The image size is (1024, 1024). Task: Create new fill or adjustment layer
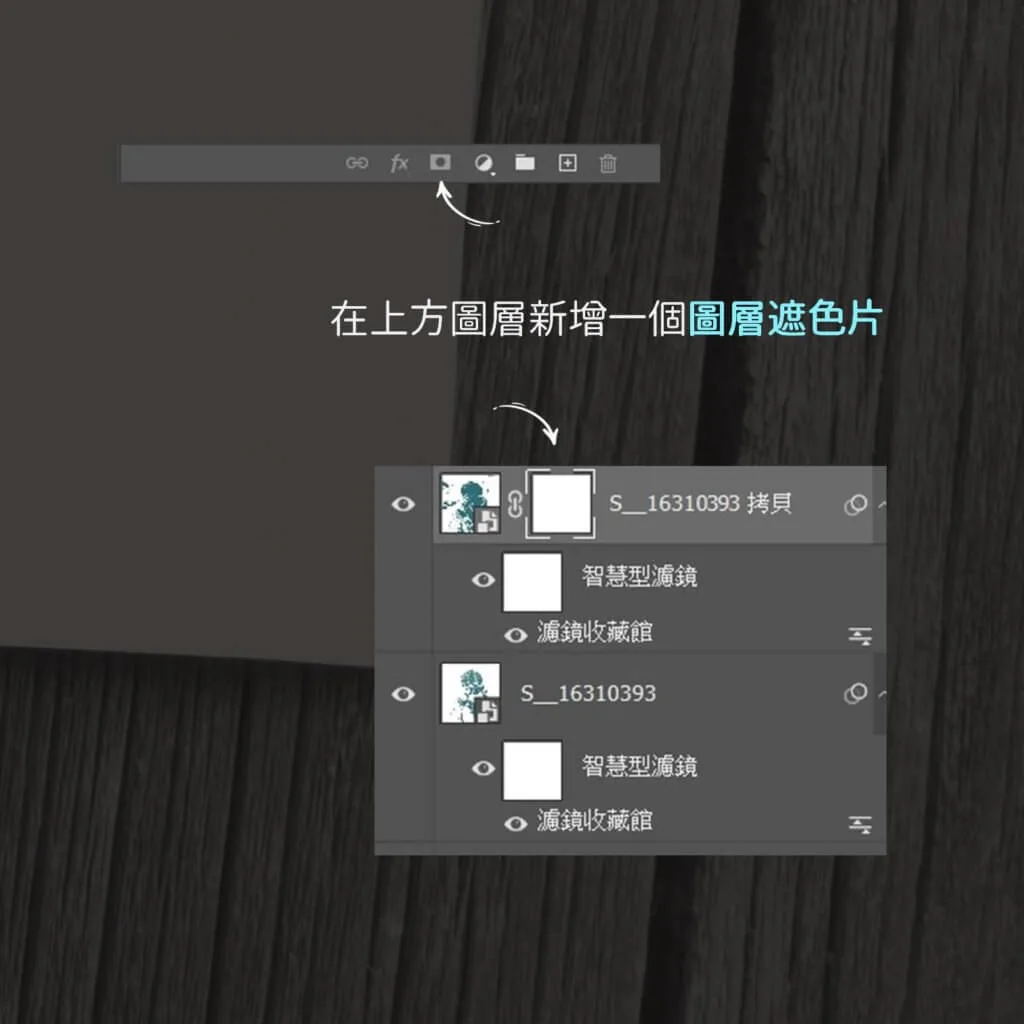coord(484,163)
